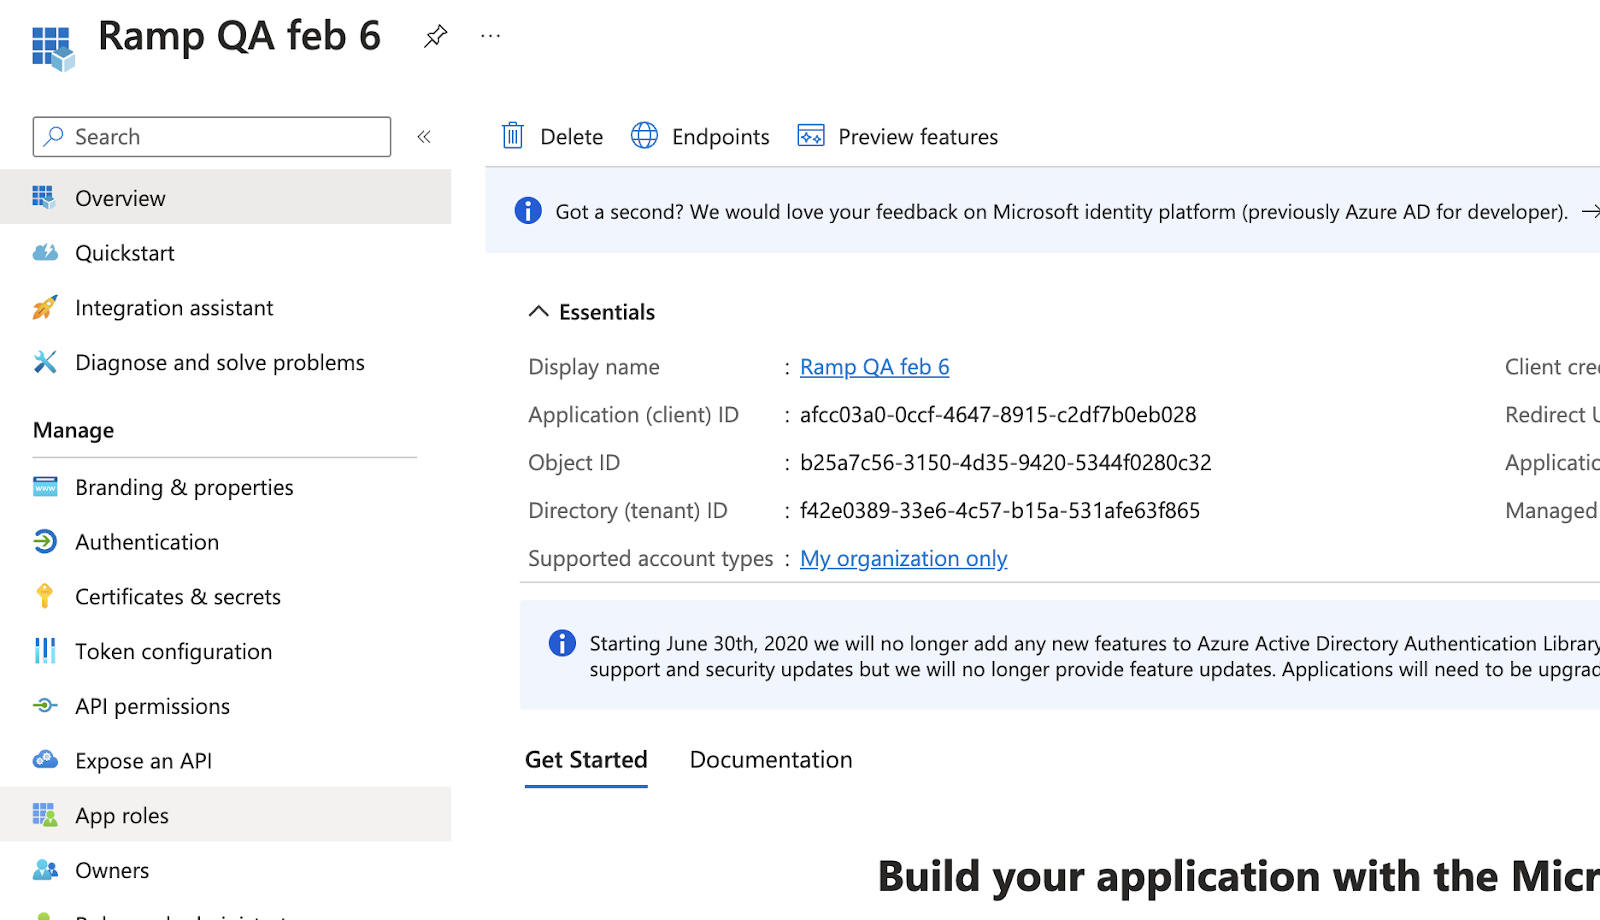Click the Manage section heading

pyautogui.click(x=73, y=430)
